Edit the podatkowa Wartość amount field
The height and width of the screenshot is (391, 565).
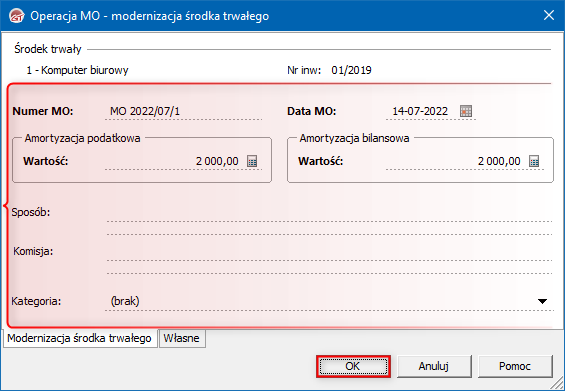[x=175, y=161]
